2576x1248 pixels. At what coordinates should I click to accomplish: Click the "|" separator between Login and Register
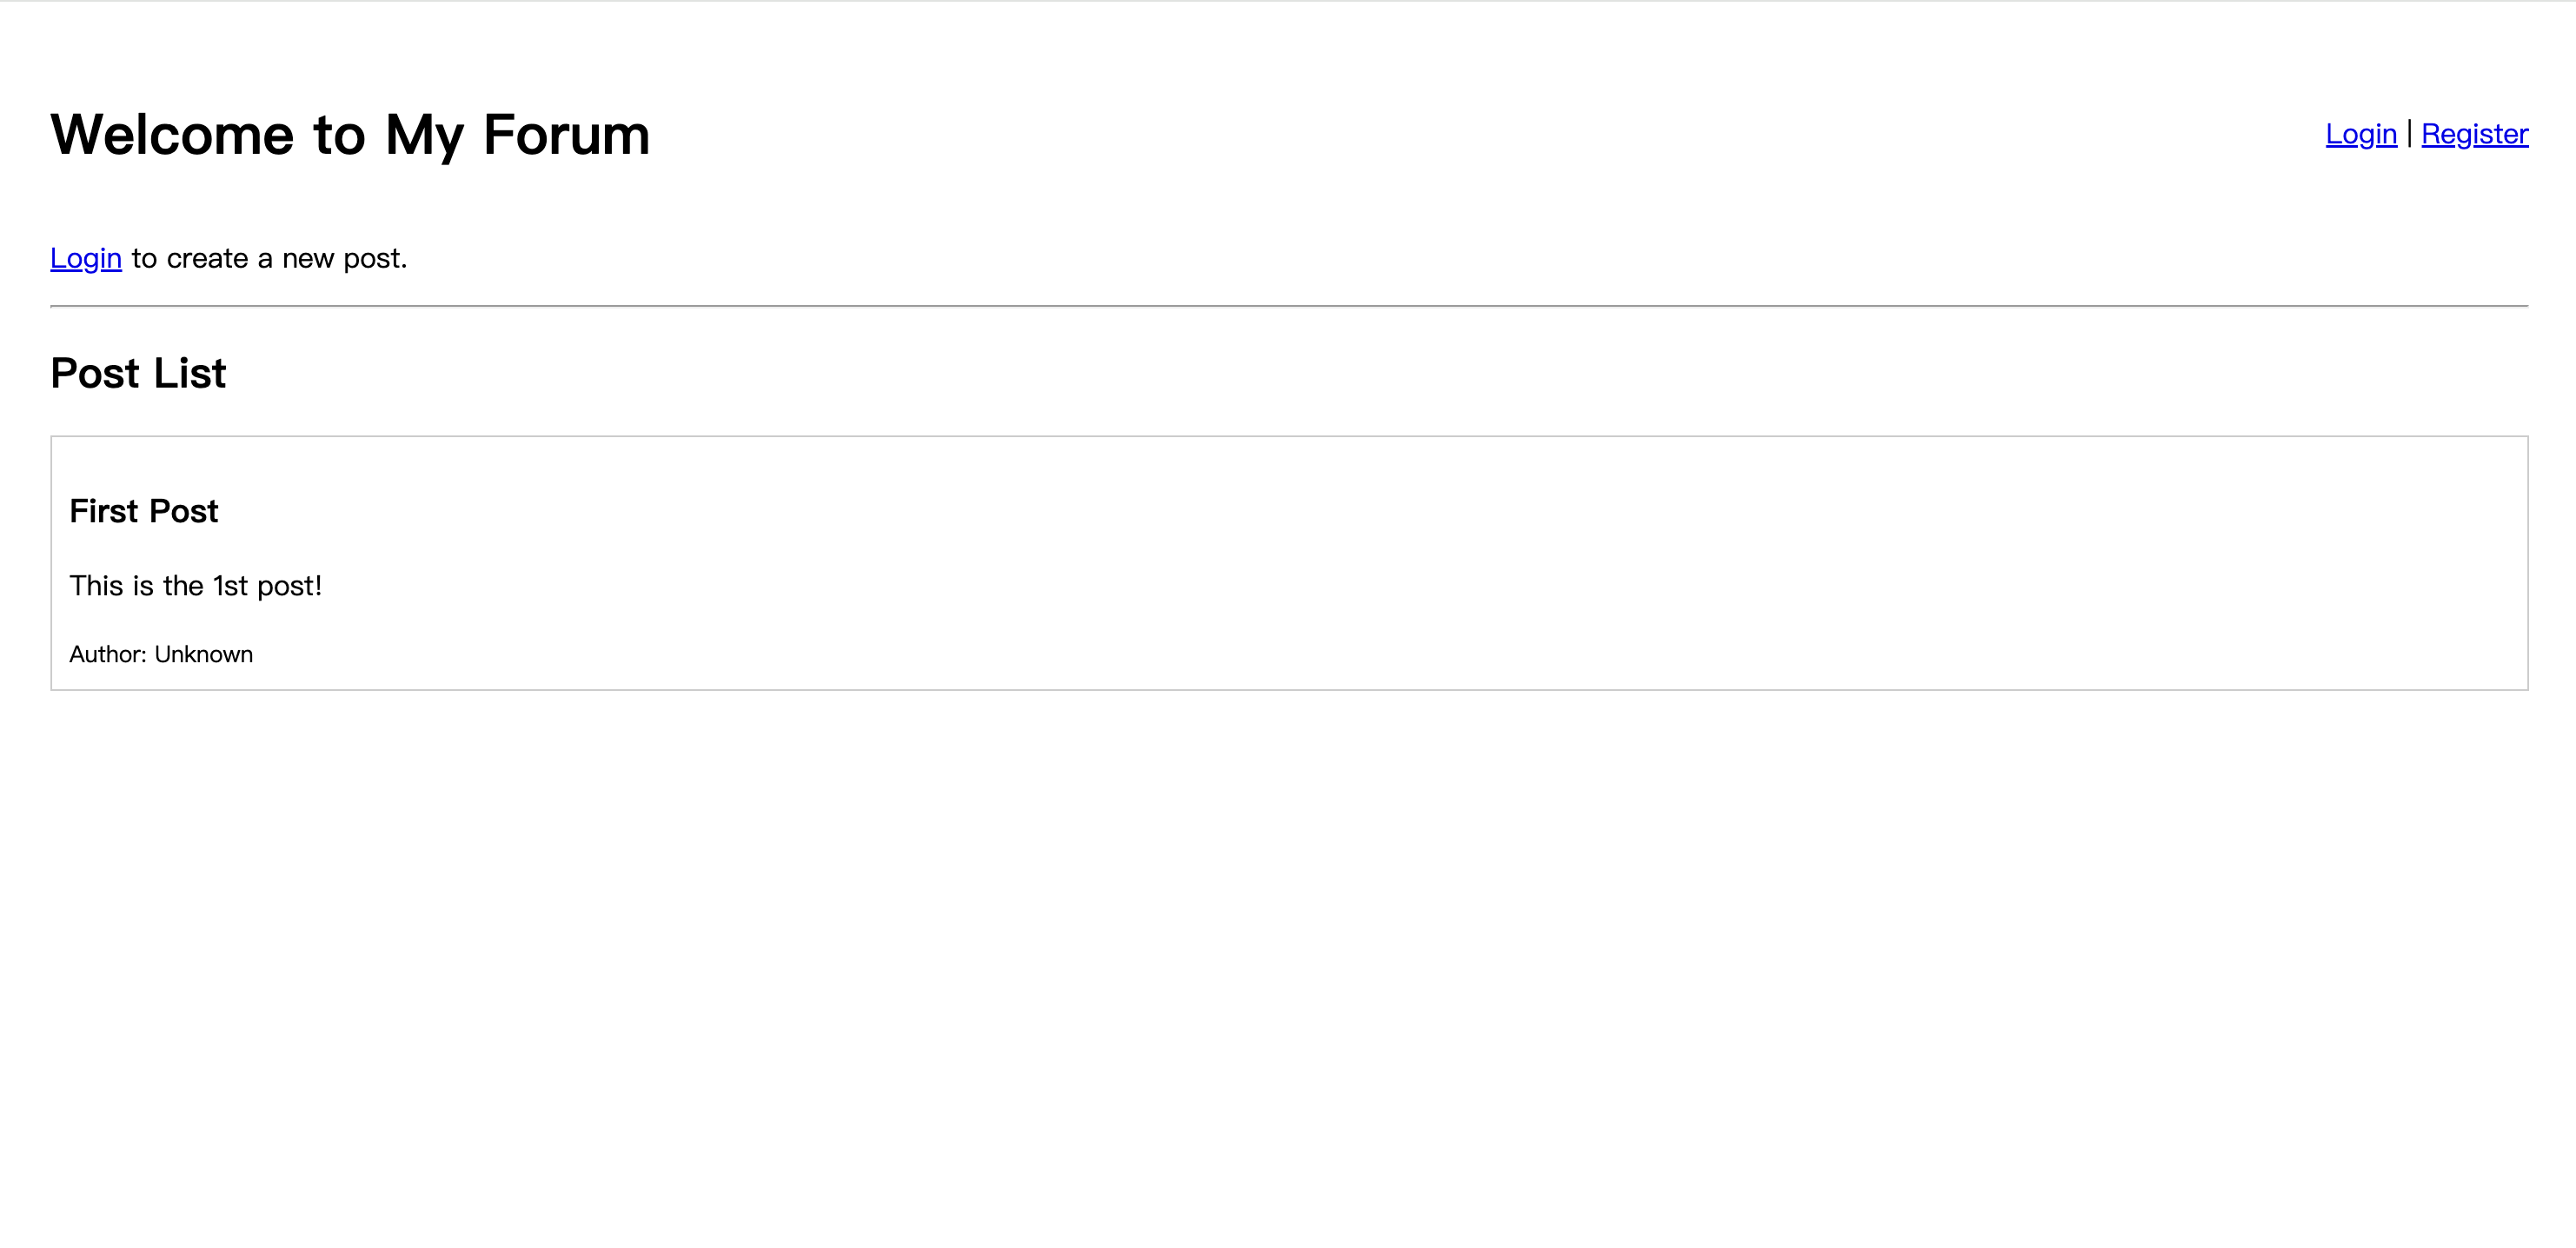(2409, 134)
